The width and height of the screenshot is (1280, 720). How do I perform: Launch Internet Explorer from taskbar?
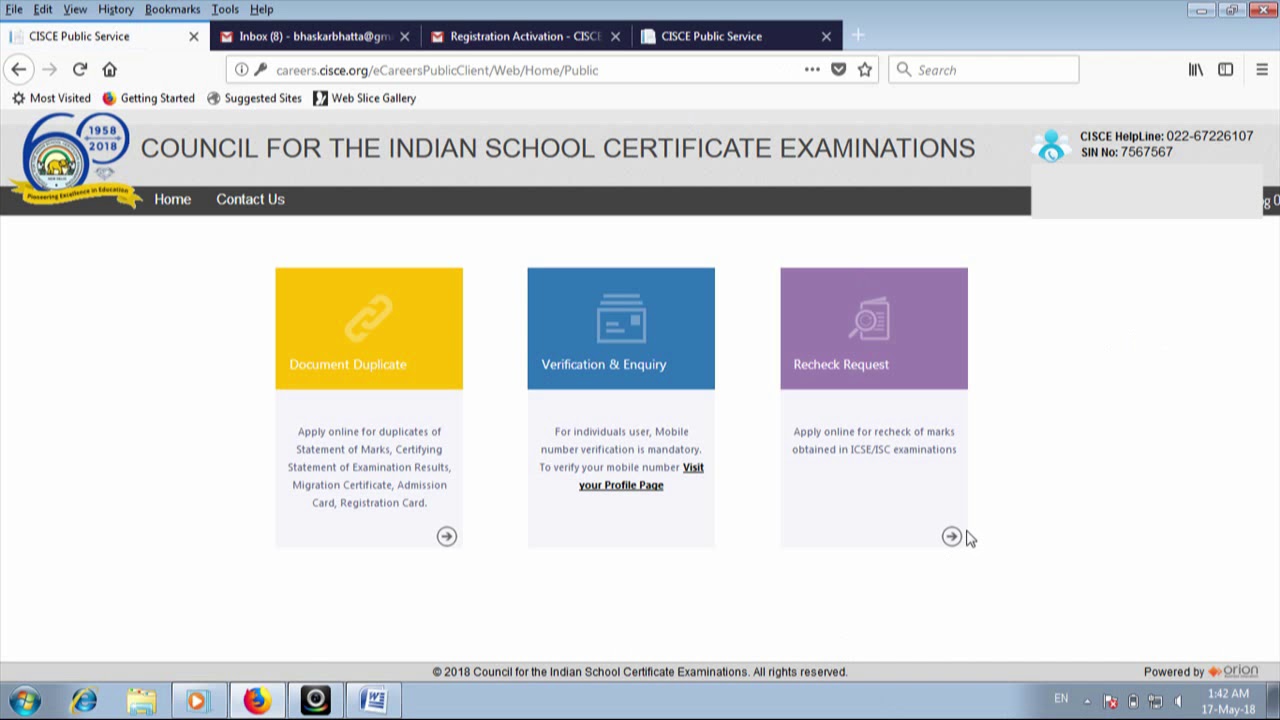point(84,701)
